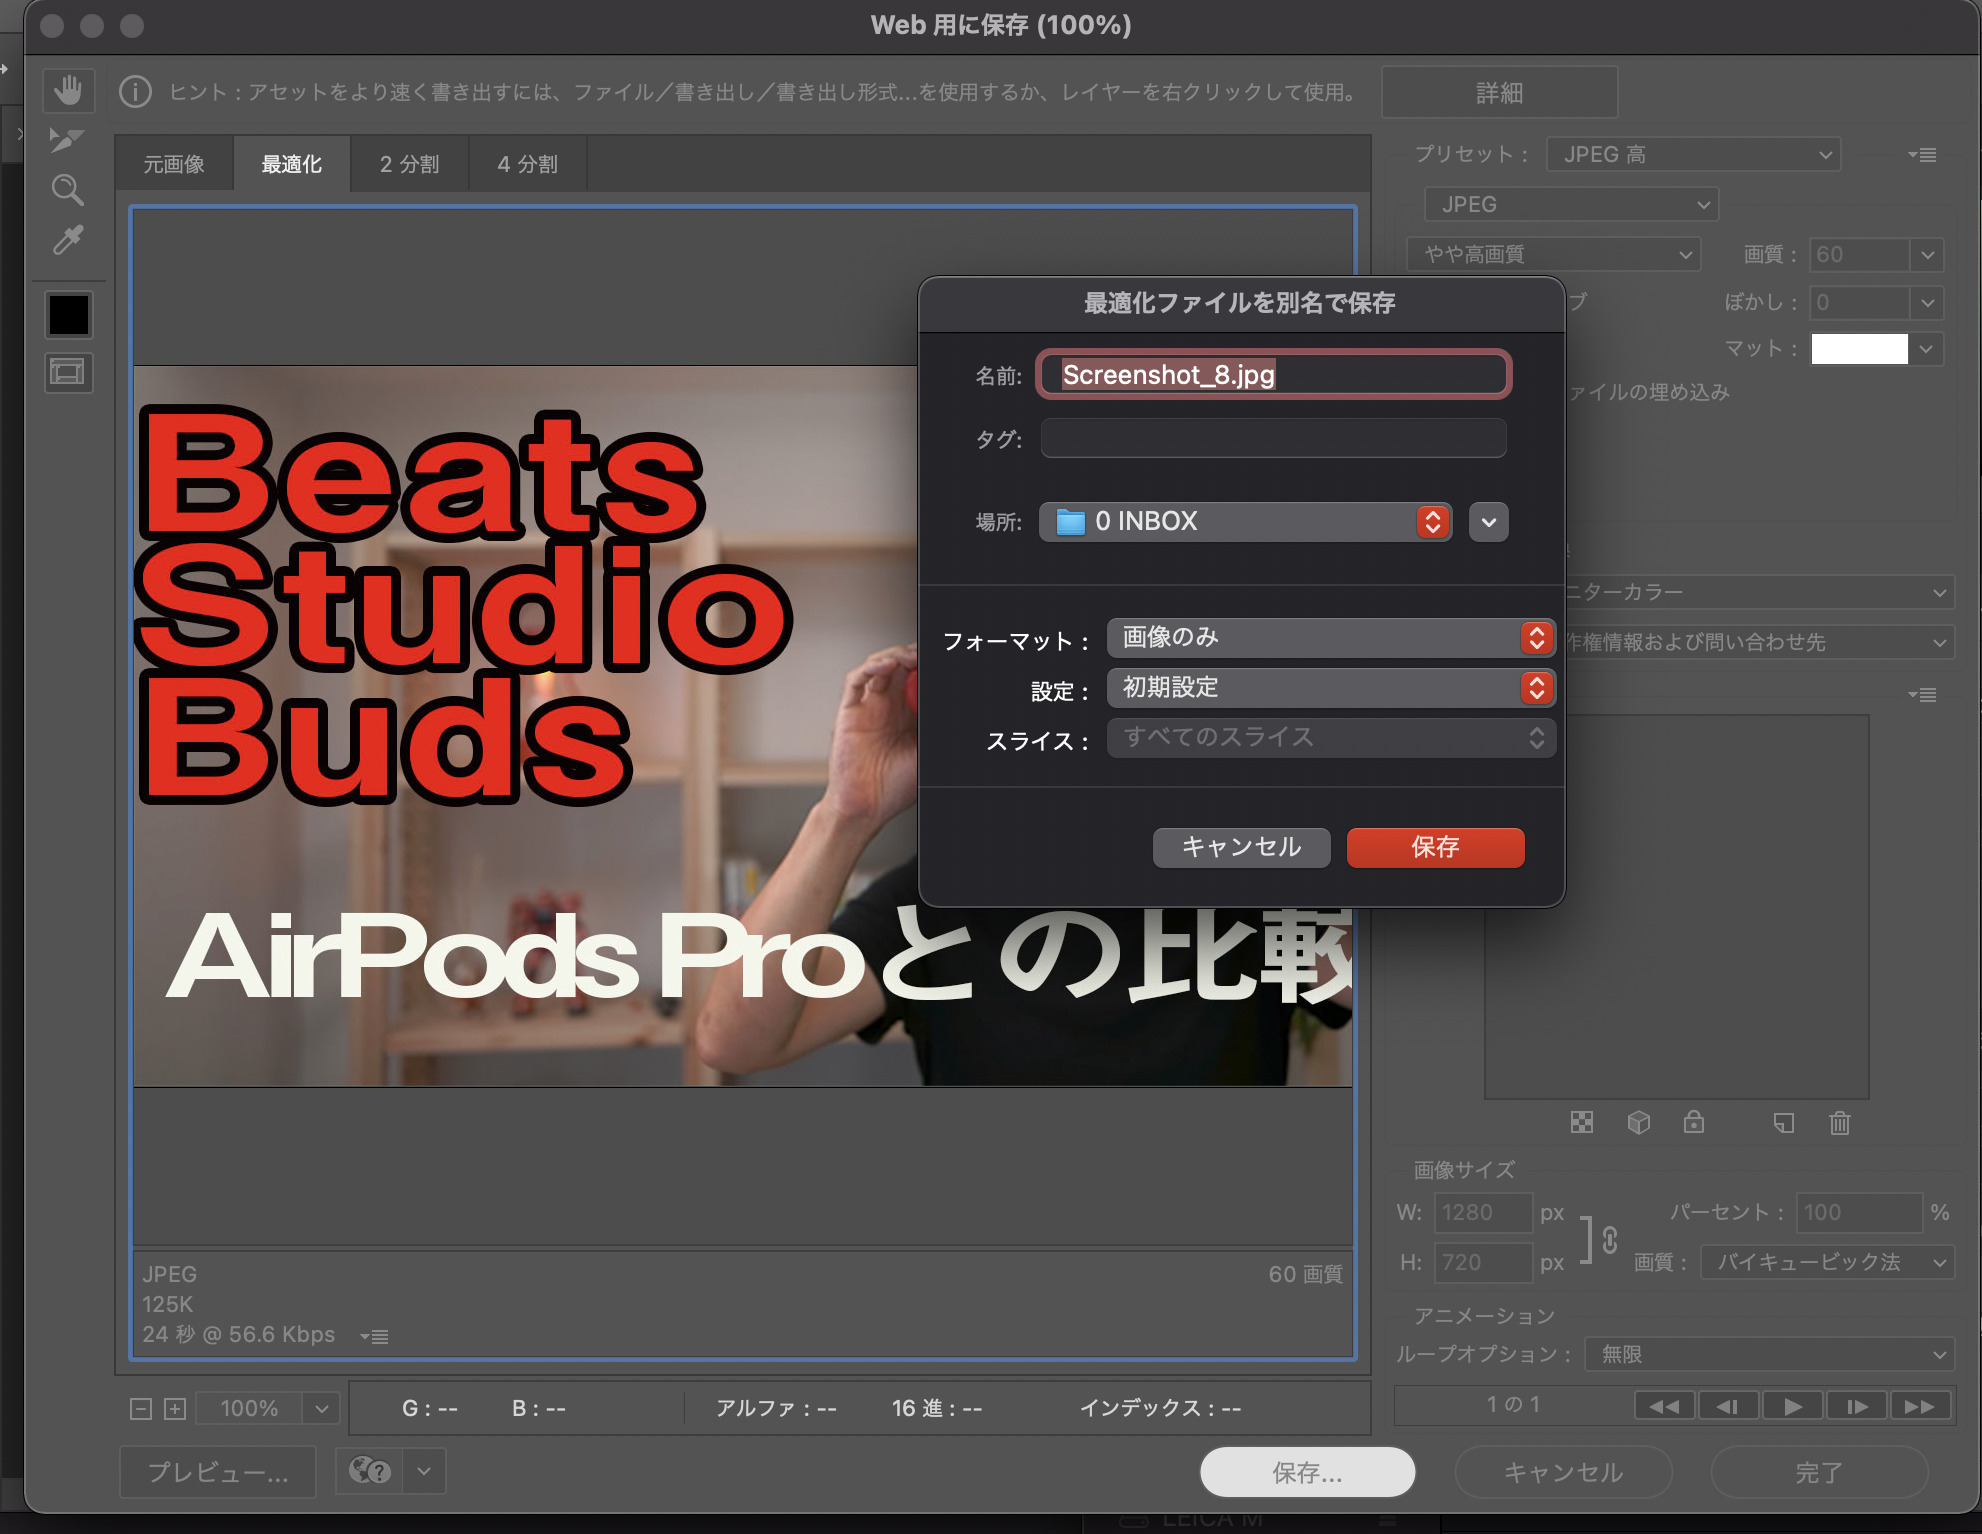Click the タグ input field

point(1273,439)
